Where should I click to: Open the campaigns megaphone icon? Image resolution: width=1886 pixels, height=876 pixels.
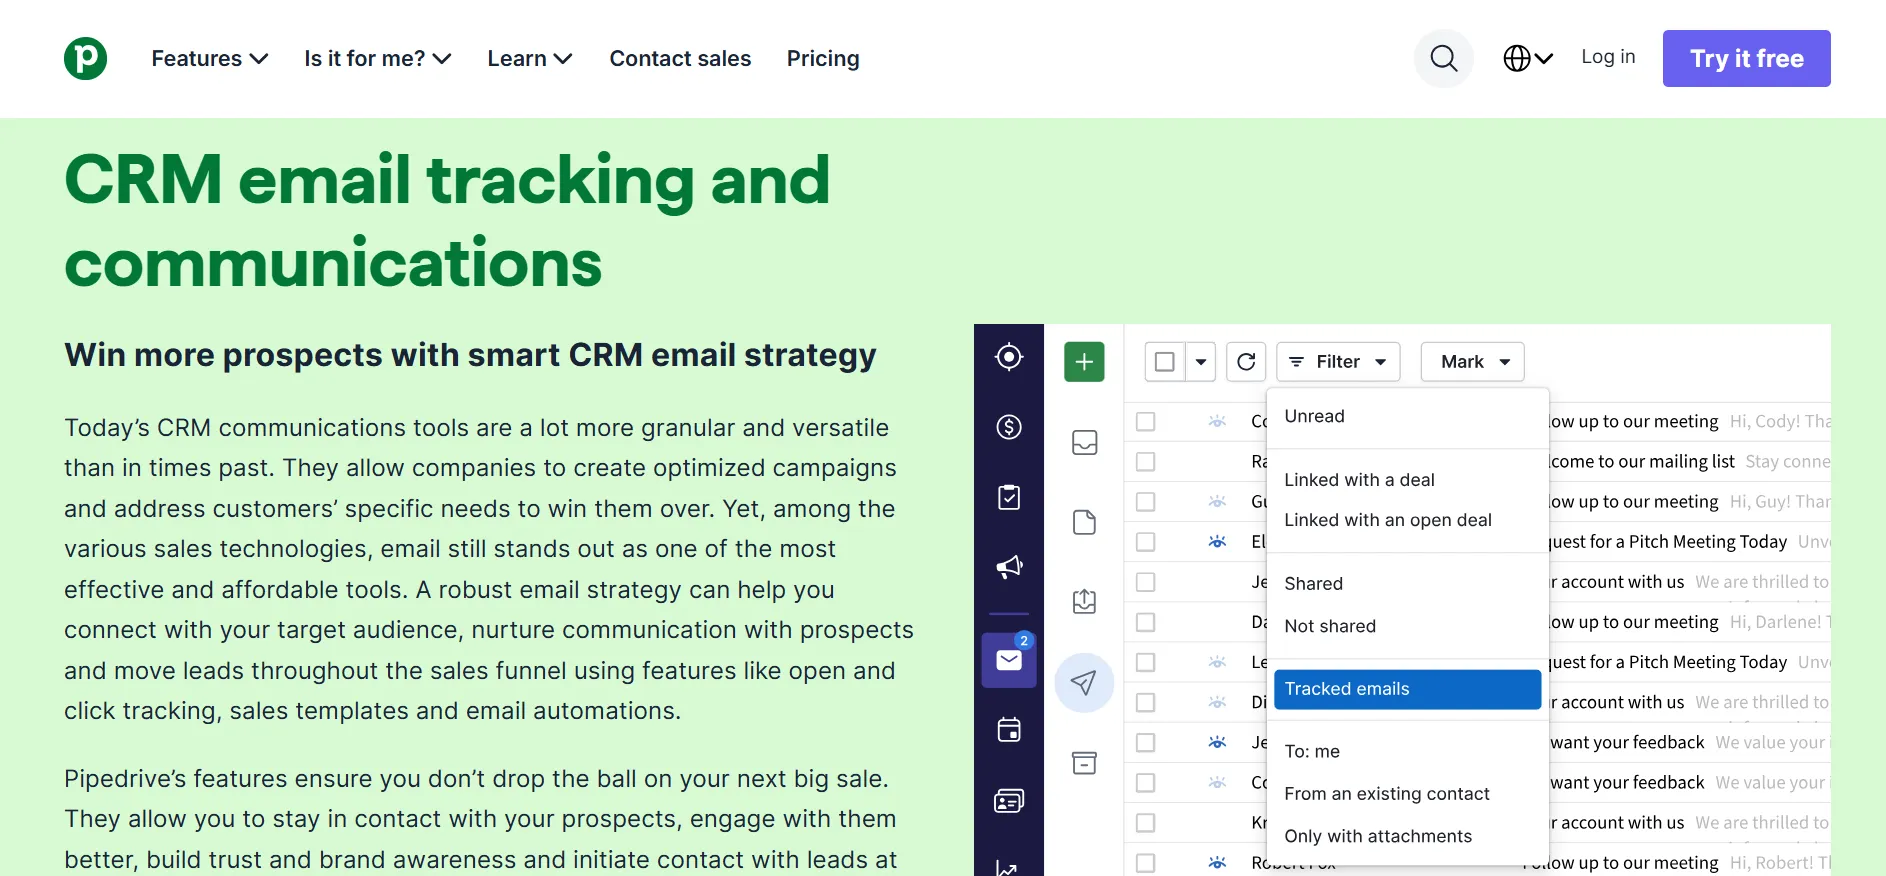[1009, 567]
